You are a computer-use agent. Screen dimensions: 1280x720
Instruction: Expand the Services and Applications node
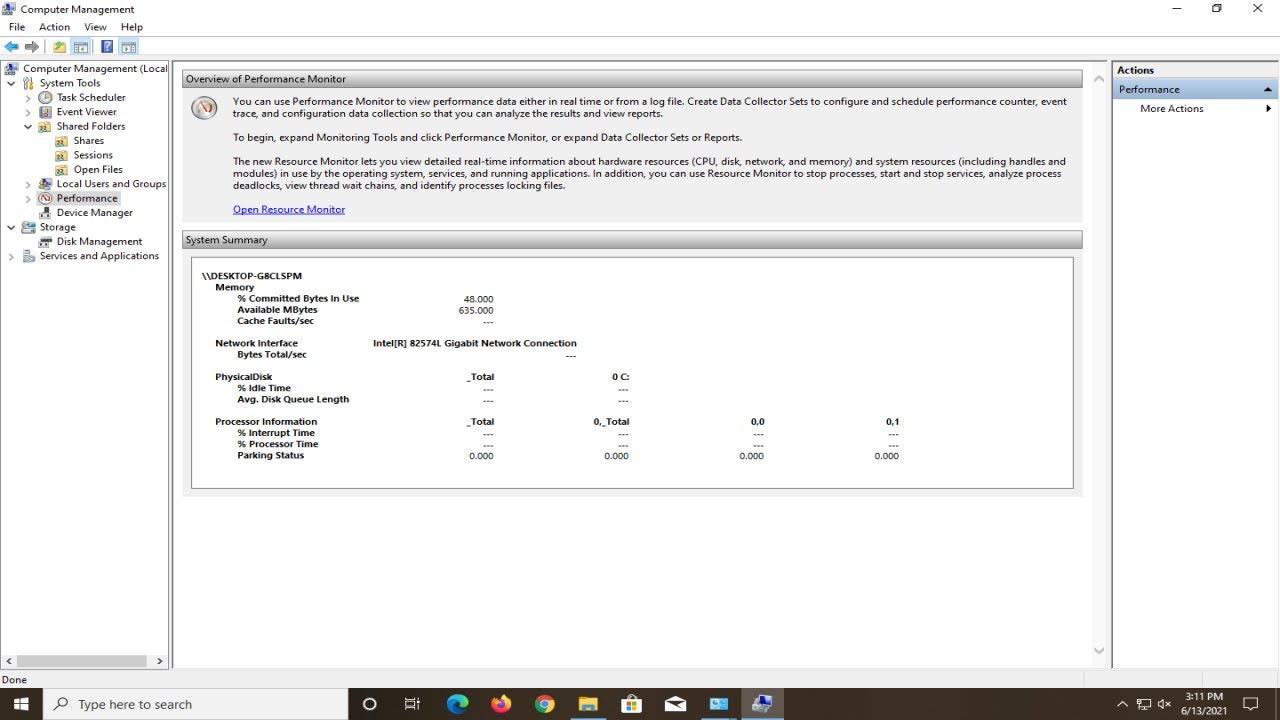pyautogui.click(x=12, y=256)
